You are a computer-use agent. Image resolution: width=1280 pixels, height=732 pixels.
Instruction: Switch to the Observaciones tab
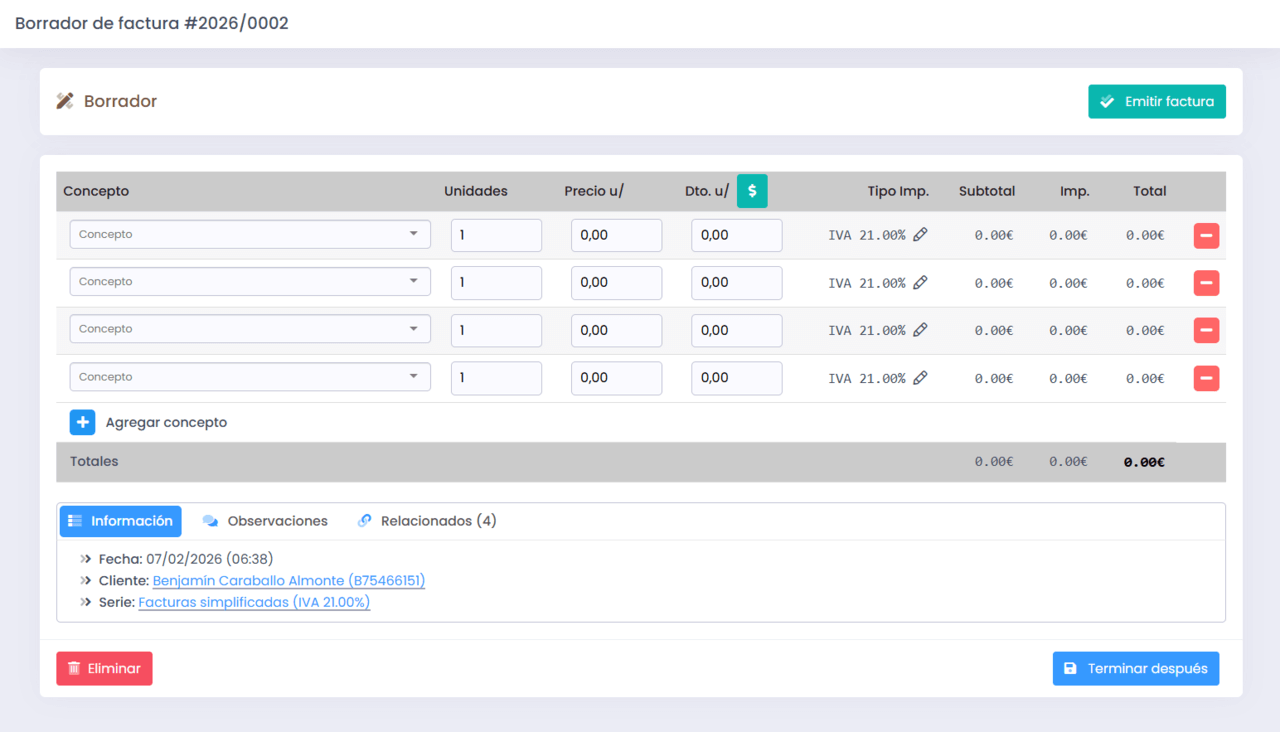click(x=266, y=521)
